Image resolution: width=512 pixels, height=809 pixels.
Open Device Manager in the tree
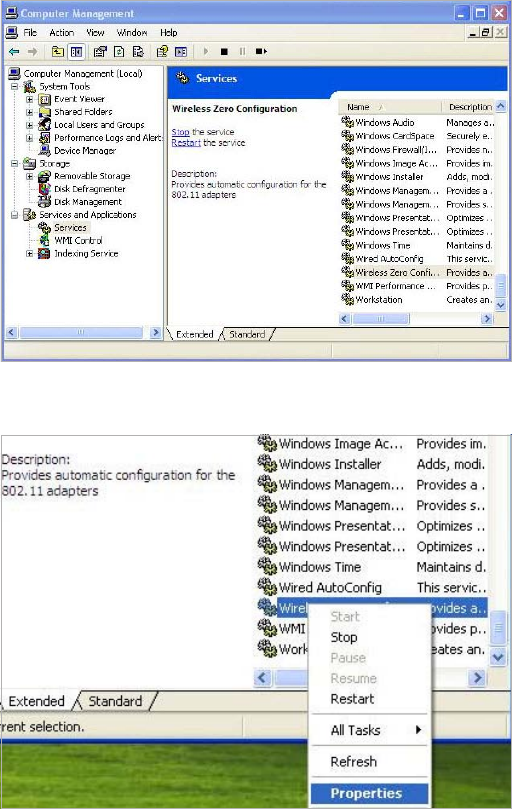click(x=85, y=151)
